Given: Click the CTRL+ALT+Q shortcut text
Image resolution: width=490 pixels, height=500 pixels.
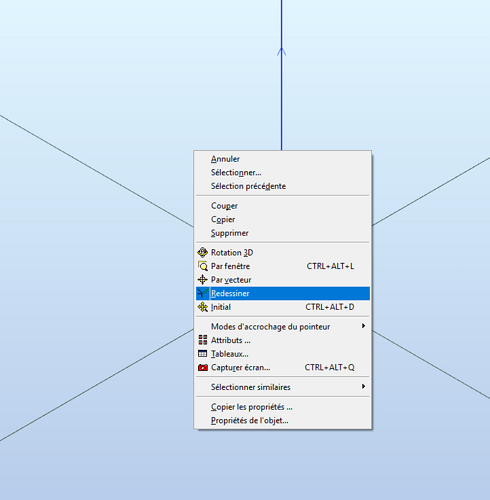Looking at the screenshot, I should point(329,367).
